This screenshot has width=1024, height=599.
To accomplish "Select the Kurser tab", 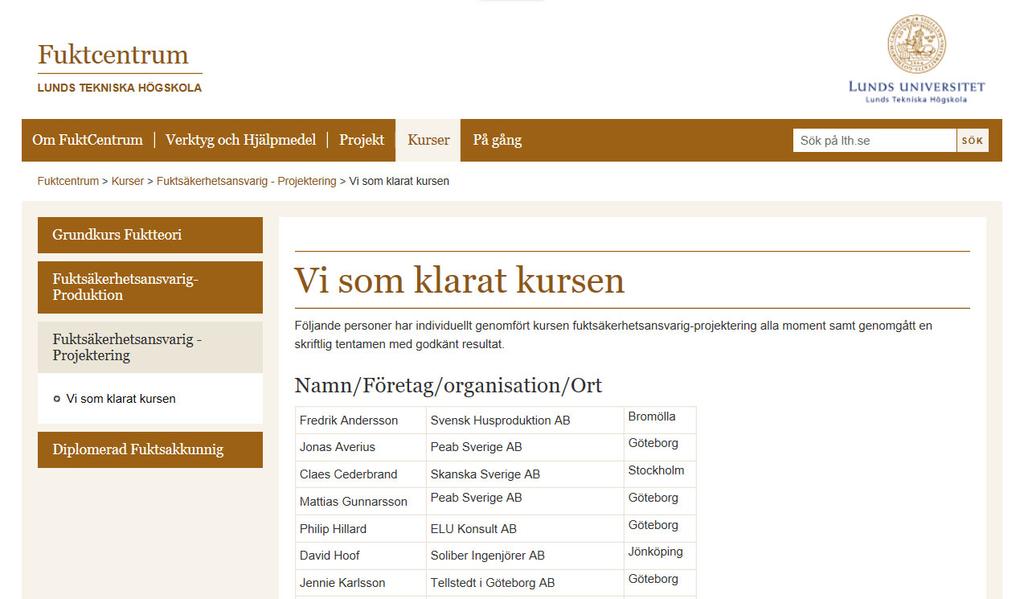I will click(x=428, y=140).
